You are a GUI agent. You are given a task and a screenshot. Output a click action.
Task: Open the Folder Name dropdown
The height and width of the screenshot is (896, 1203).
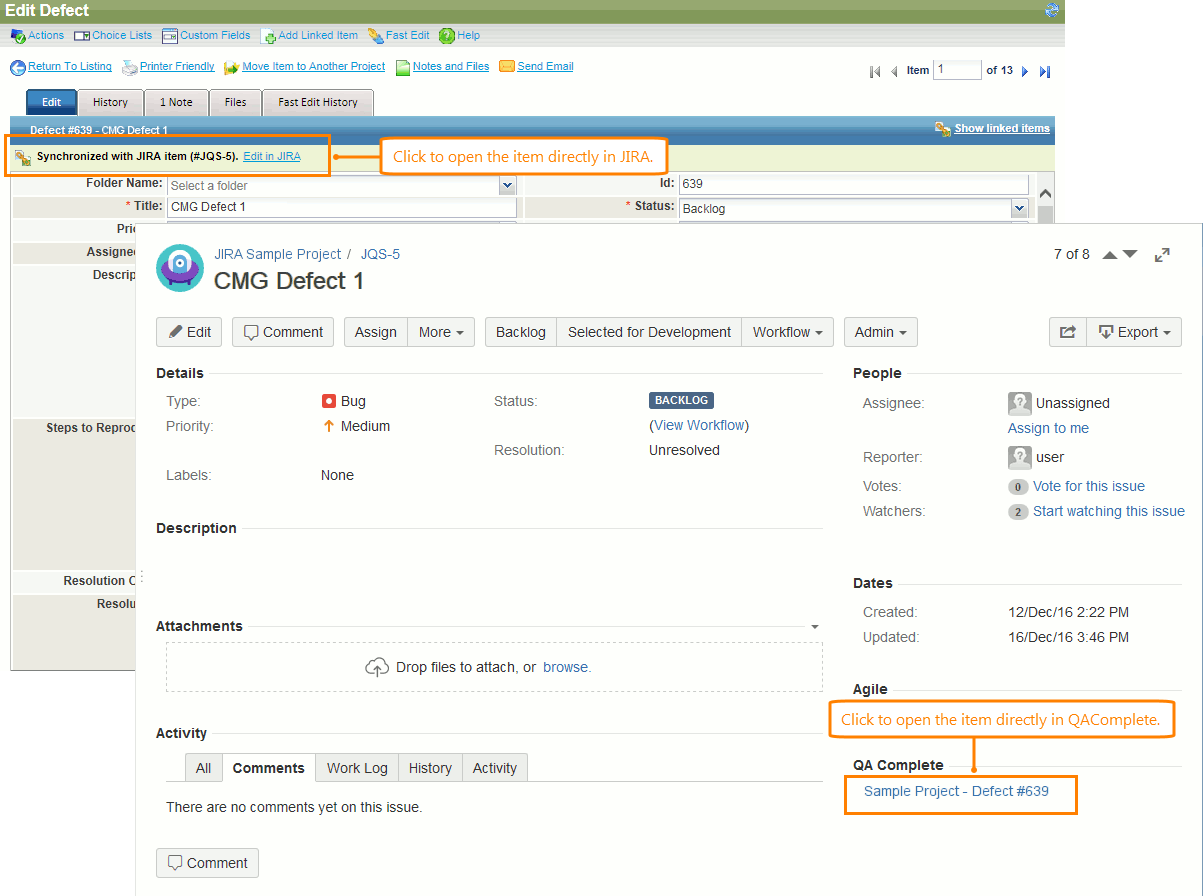coord(507,185)
